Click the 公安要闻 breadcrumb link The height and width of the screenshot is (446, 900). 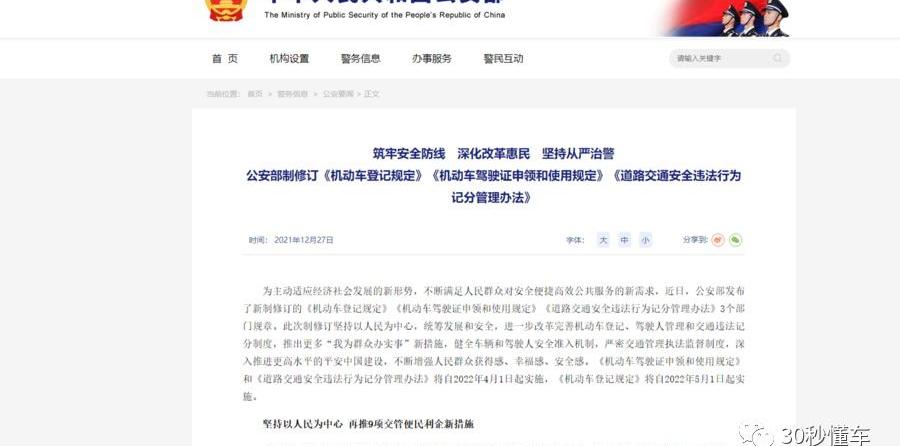(x=337, y=94)
